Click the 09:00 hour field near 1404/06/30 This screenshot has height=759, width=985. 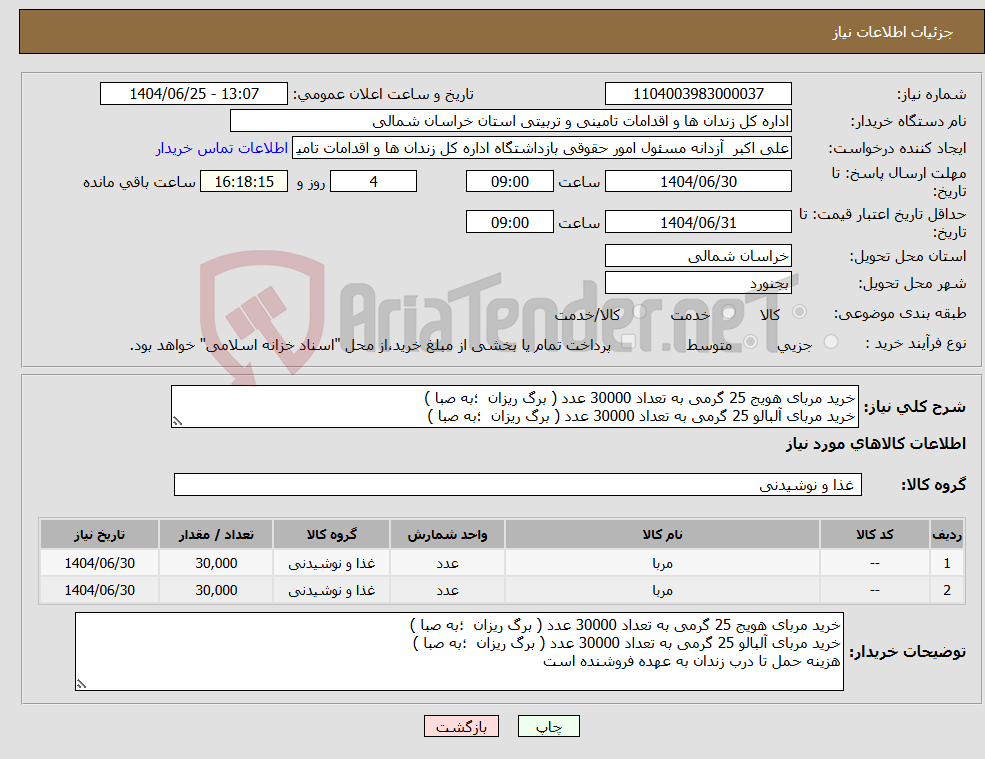(x=510, y=181)
